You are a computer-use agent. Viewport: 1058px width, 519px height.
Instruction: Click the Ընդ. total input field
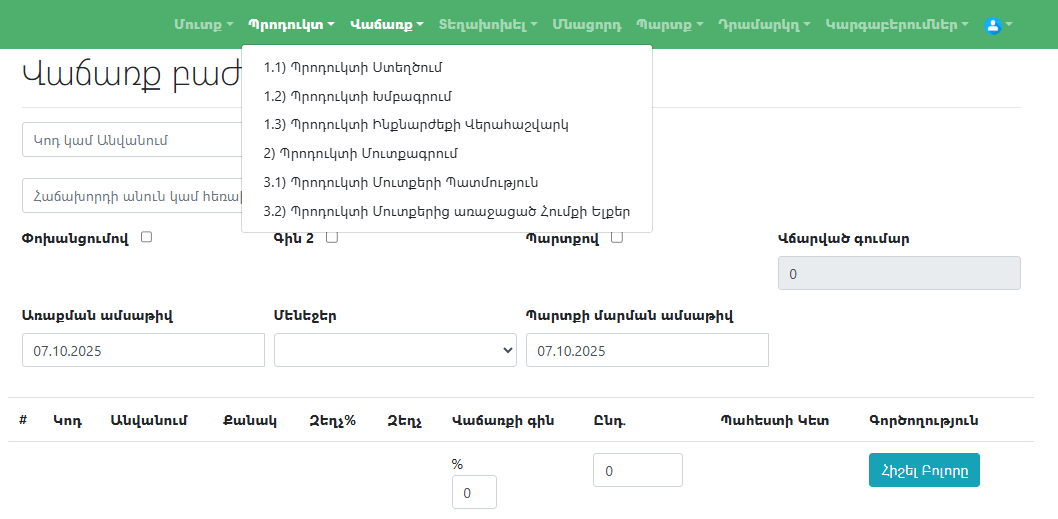[637, 471]
